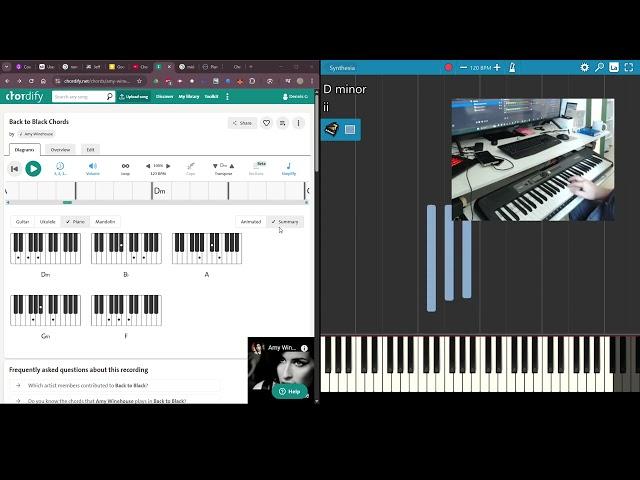Click the red record button in Synthesia
The image size is (640, 480).
coord(448,67)
